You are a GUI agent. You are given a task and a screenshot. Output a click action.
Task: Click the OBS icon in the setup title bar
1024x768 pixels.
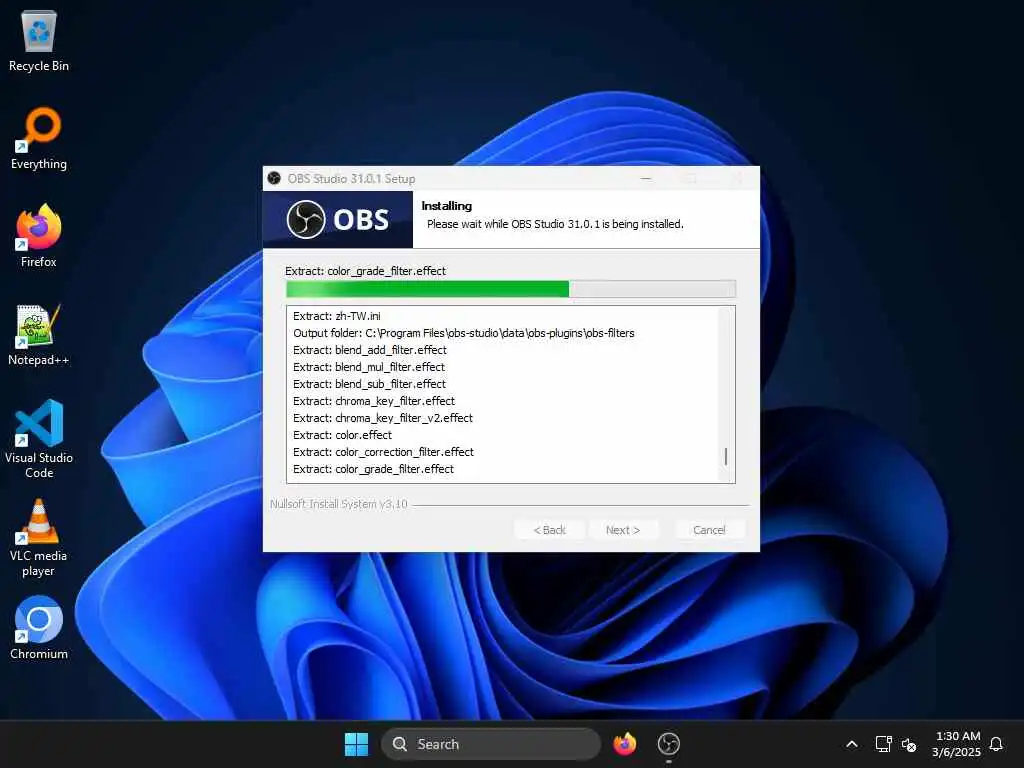coord(274,178)
